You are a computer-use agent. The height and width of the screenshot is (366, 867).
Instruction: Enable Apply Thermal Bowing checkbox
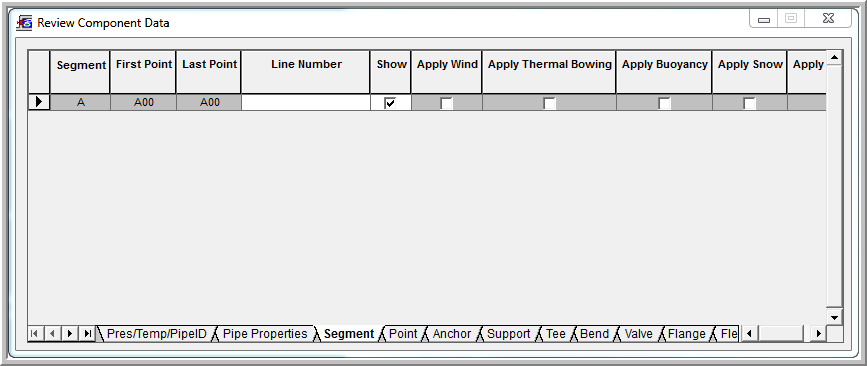click(x=549, y=103)
